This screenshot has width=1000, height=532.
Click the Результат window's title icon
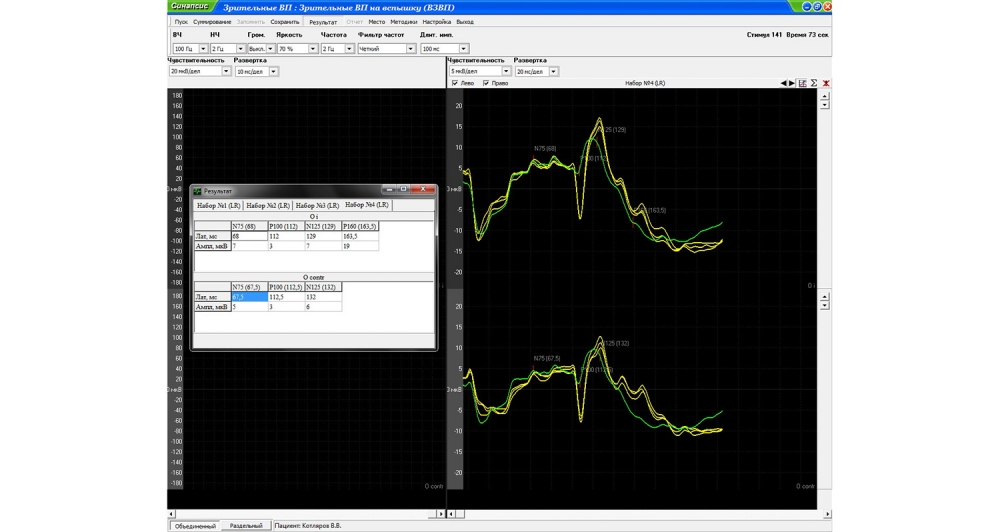tap(197, 190)
